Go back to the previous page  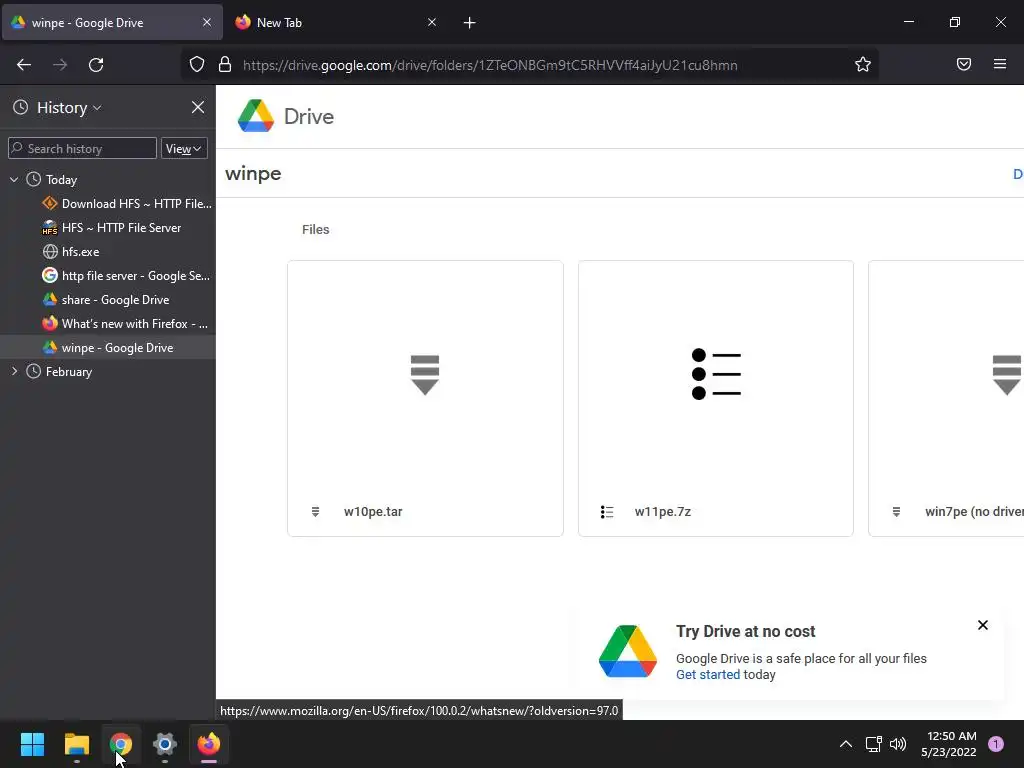coord(24,65)
